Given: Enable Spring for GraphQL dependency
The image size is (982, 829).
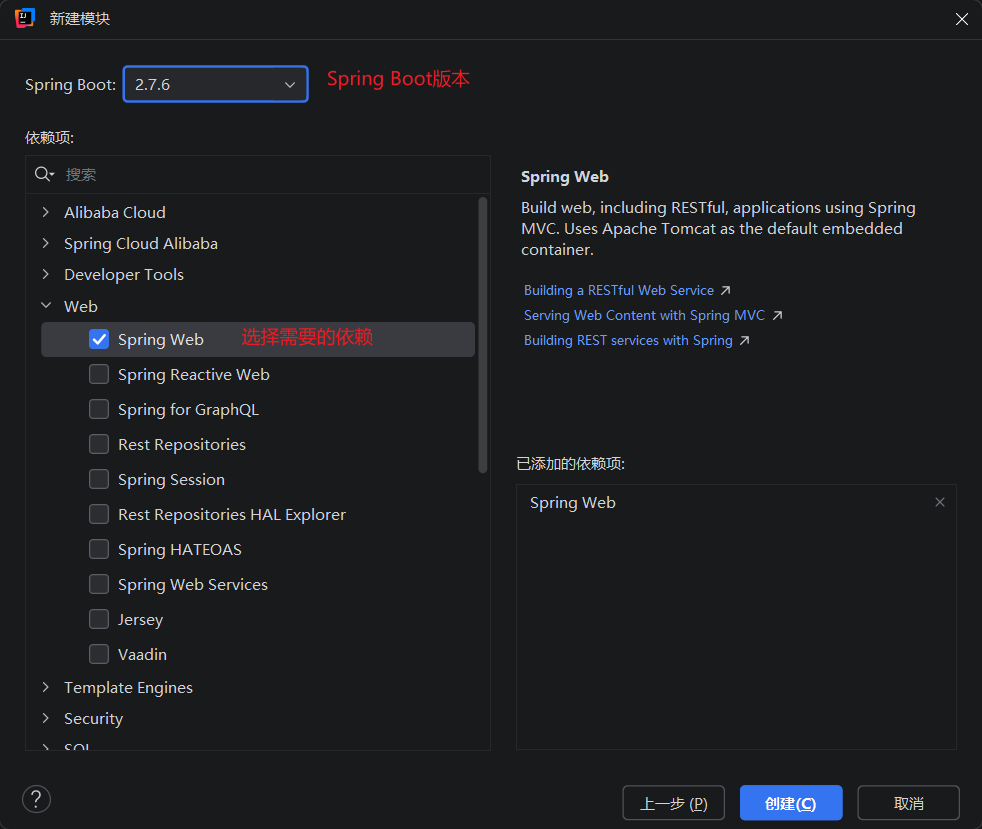Looking at the screenshot, I should (x=99, y=409).
